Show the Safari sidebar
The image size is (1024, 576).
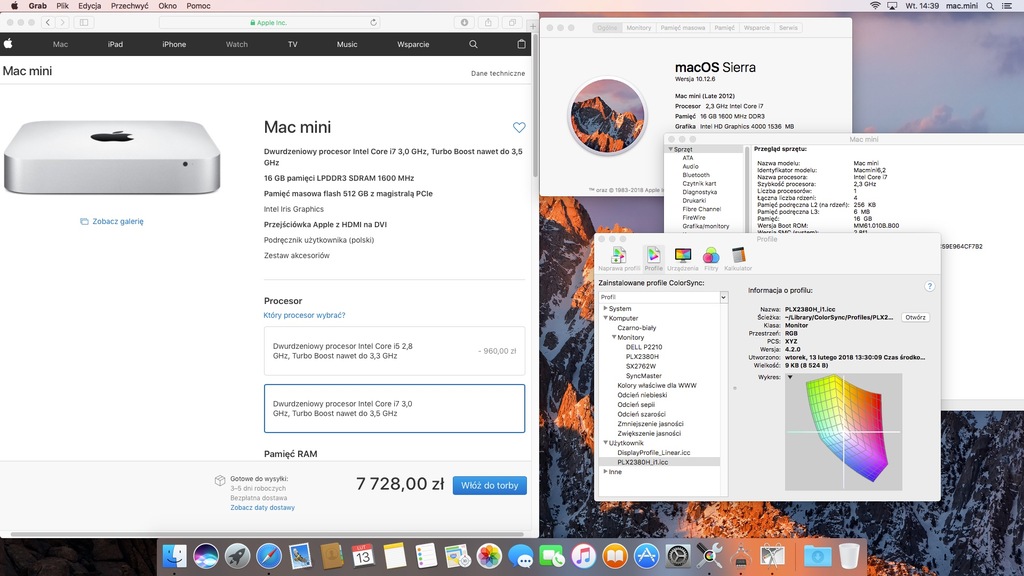pyautogui.click(x=84, y=22)
